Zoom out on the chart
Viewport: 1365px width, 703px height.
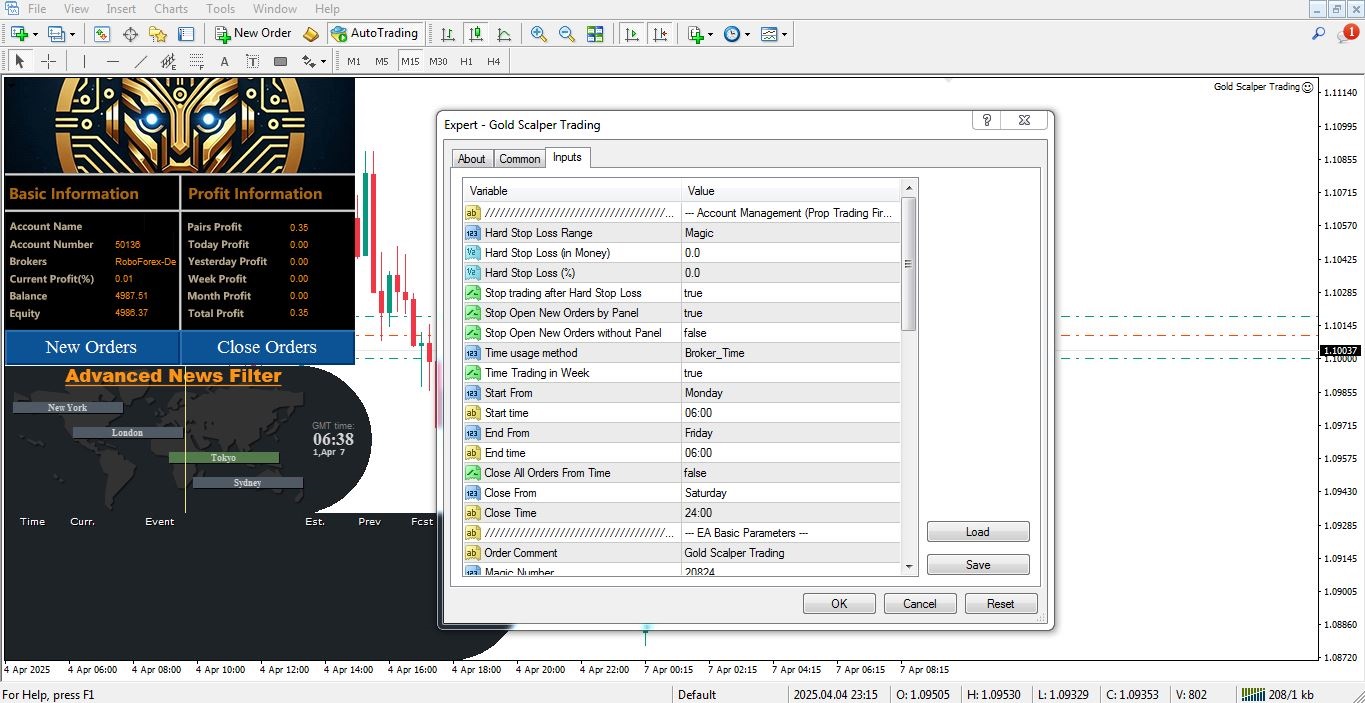566,33
